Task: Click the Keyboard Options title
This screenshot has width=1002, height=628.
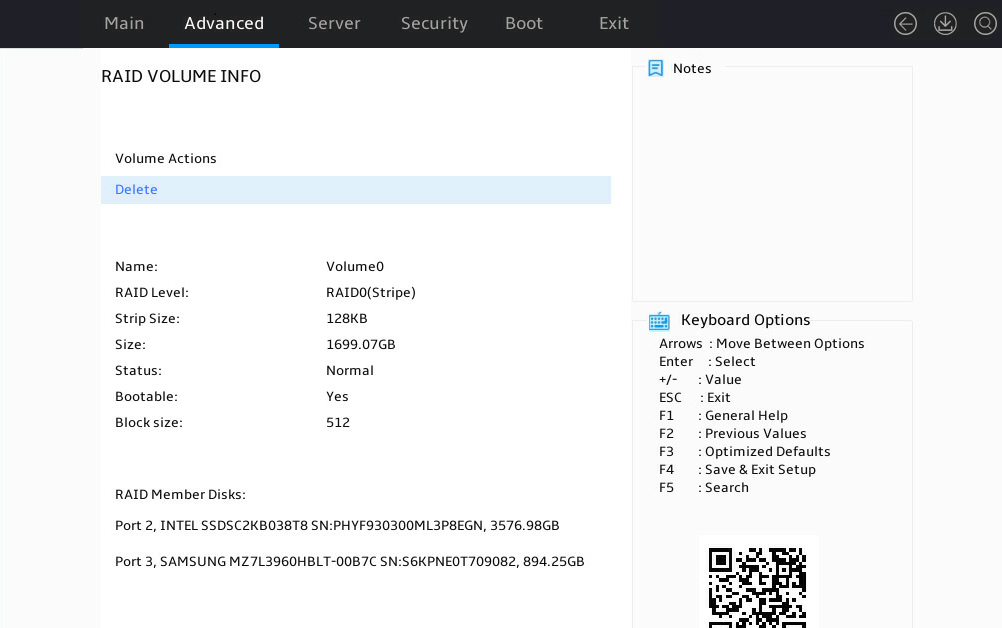Action: 745,320
